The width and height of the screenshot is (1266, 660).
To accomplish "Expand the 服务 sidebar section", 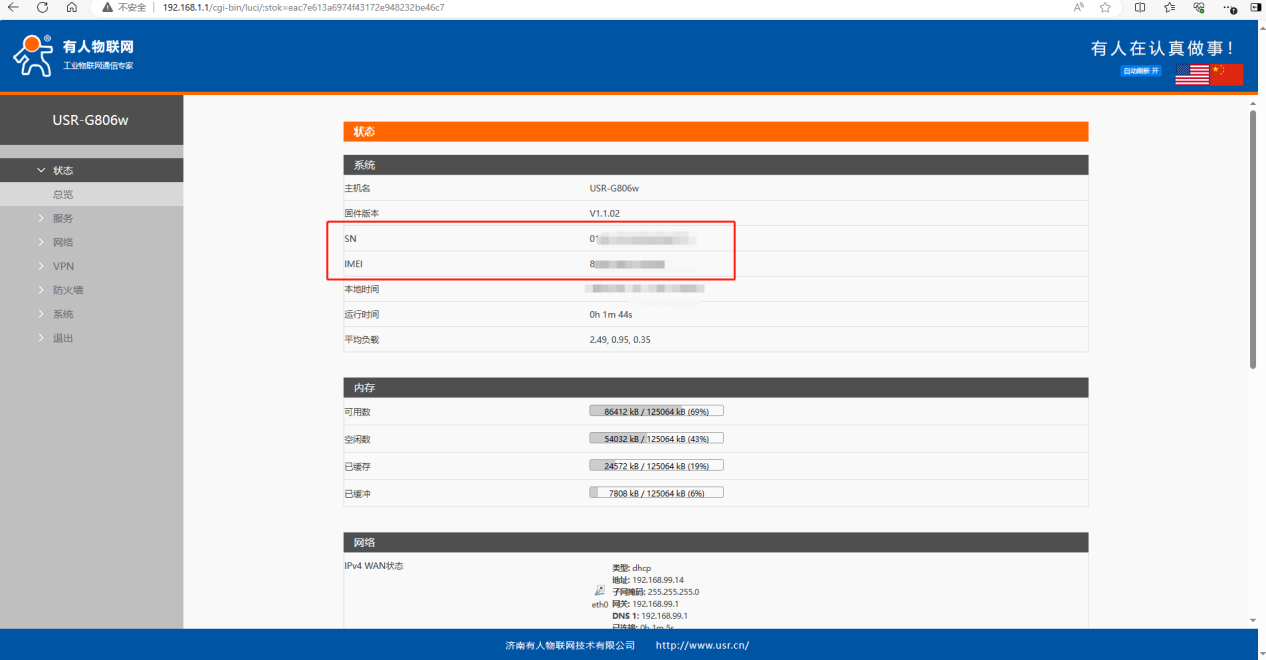I will point(62,218).
